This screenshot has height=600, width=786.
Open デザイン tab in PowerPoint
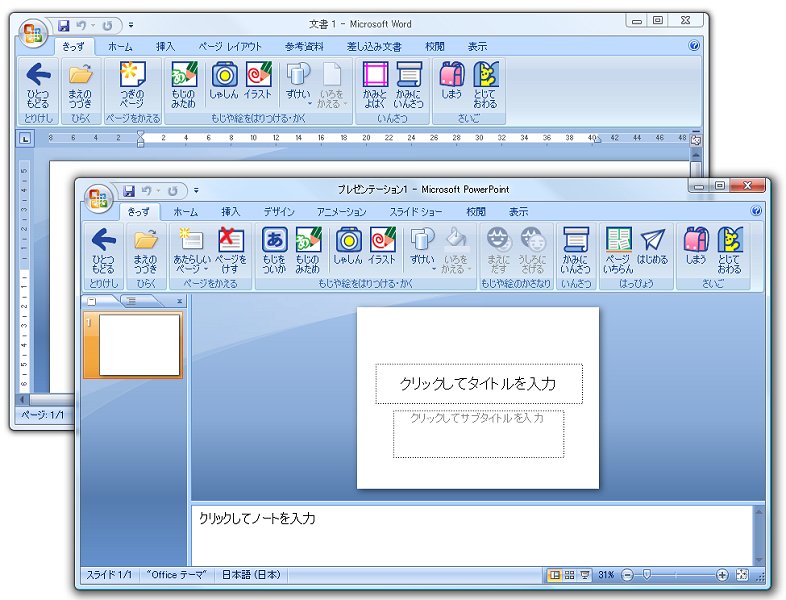click(279, 212)
